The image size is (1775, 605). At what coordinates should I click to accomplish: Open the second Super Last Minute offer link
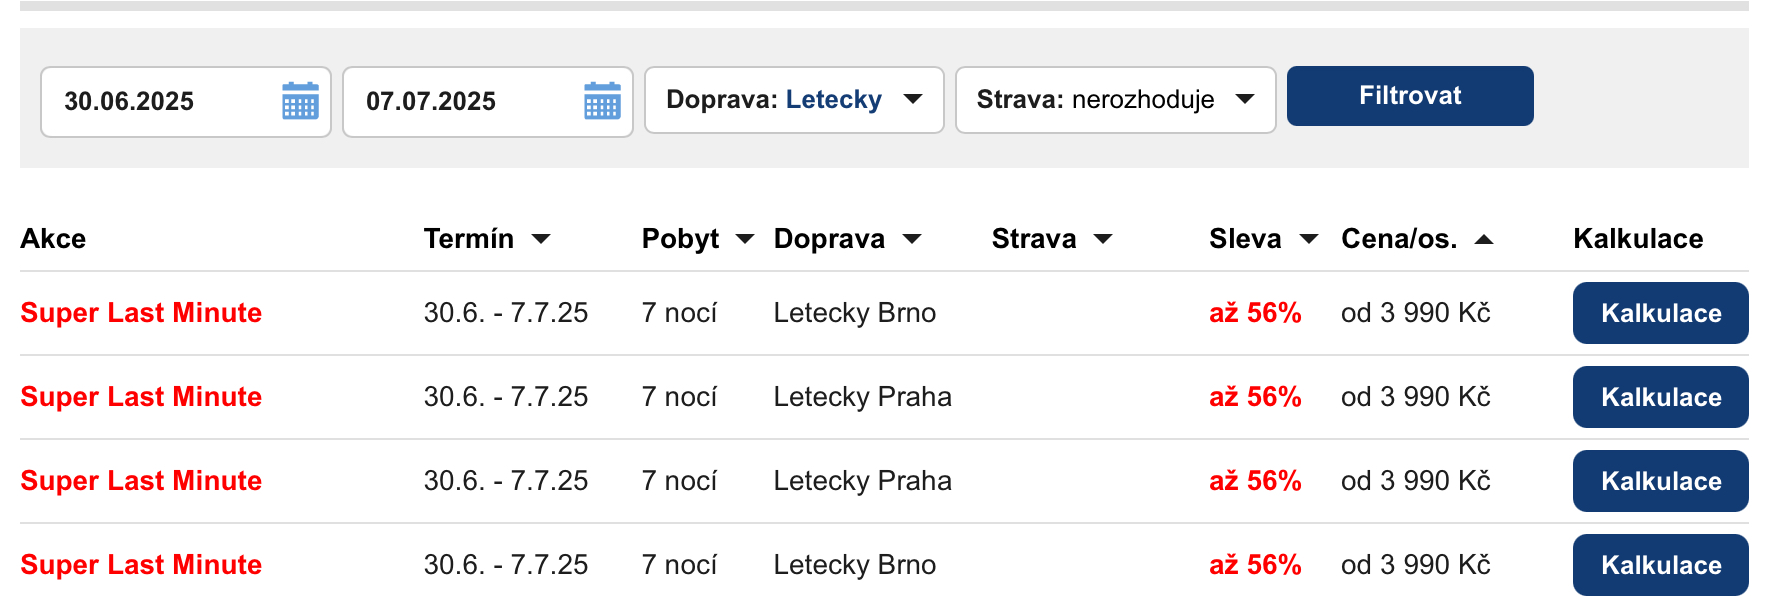(141, 397)
